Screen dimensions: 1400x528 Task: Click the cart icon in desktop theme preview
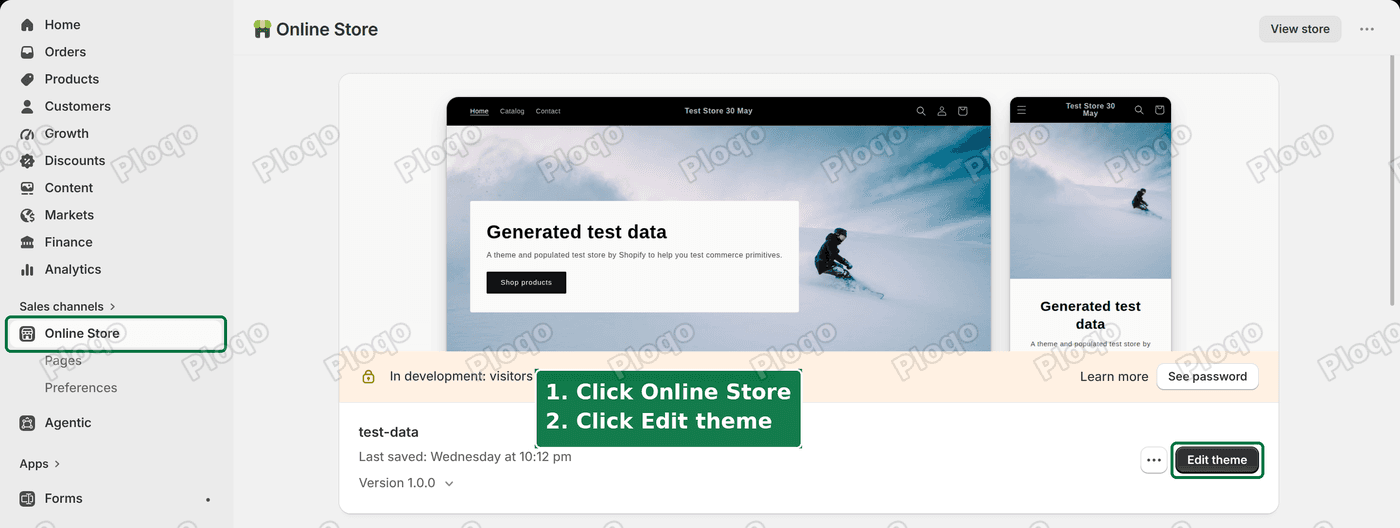click(963, 111)
